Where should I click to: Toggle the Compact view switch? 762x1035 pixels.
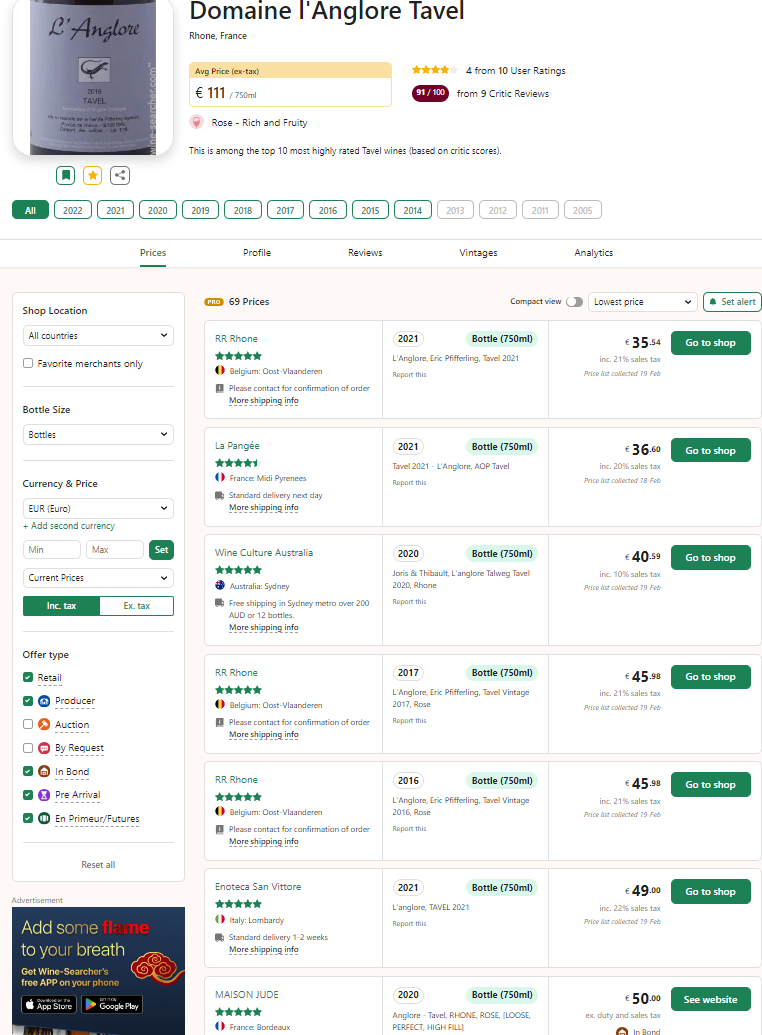point(574,302)
